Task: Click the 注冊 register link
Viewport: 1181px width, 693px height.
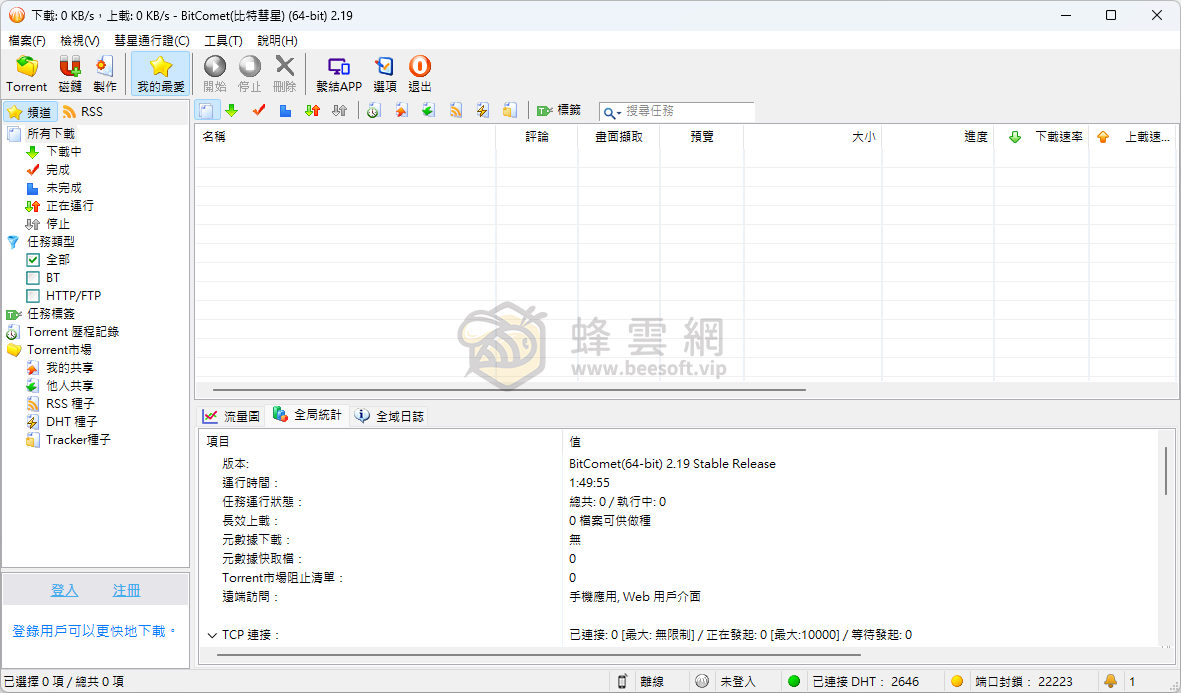Action: point(127,591)
